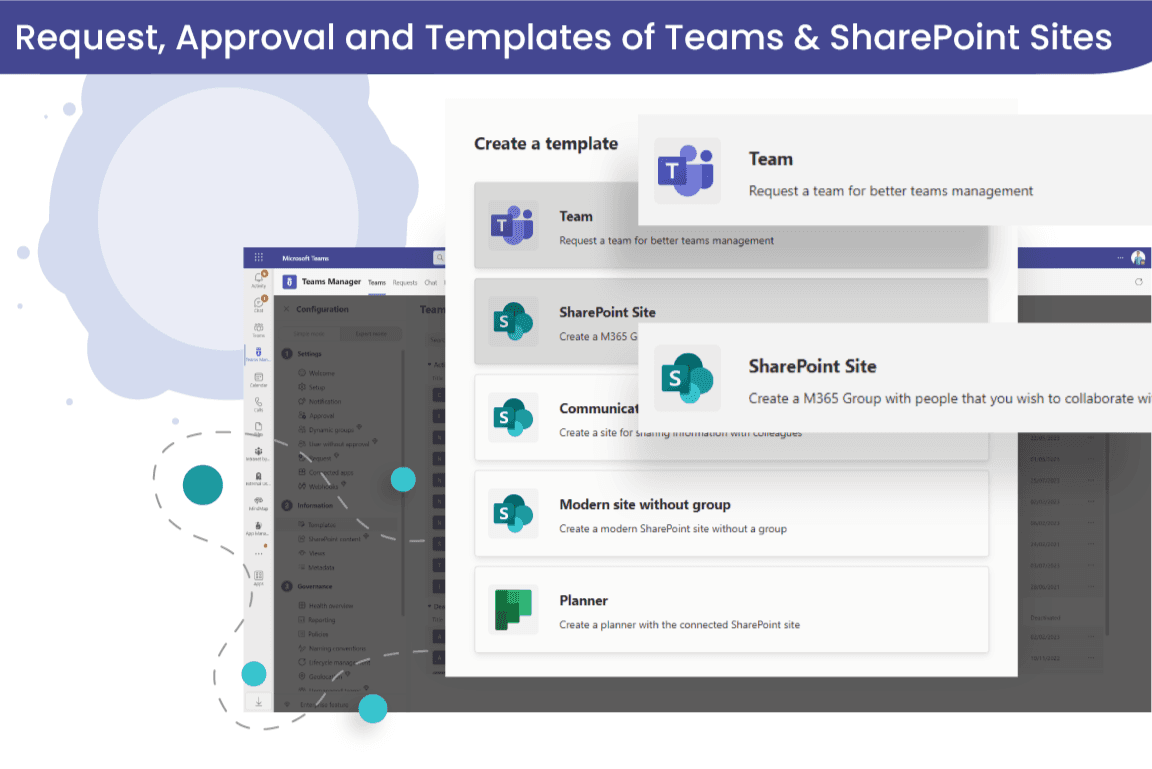Click the enlarged SharePoint Site callout card
Viewport: 1152px width, 769px height.
tap(895, 378)
